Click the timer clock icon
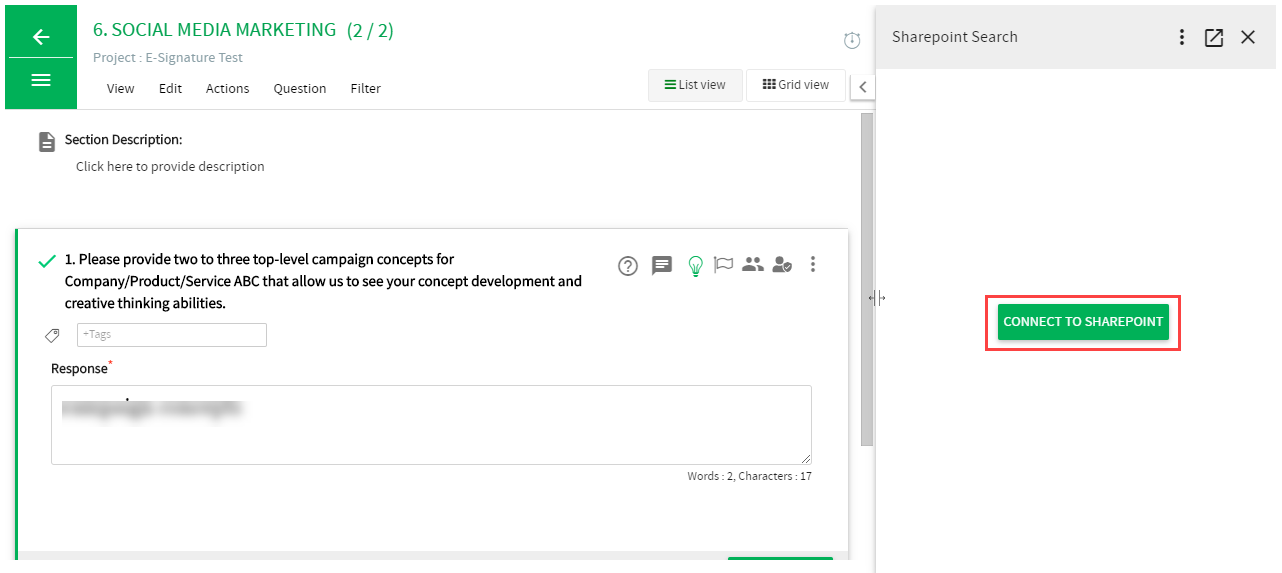 pos(852,40)
